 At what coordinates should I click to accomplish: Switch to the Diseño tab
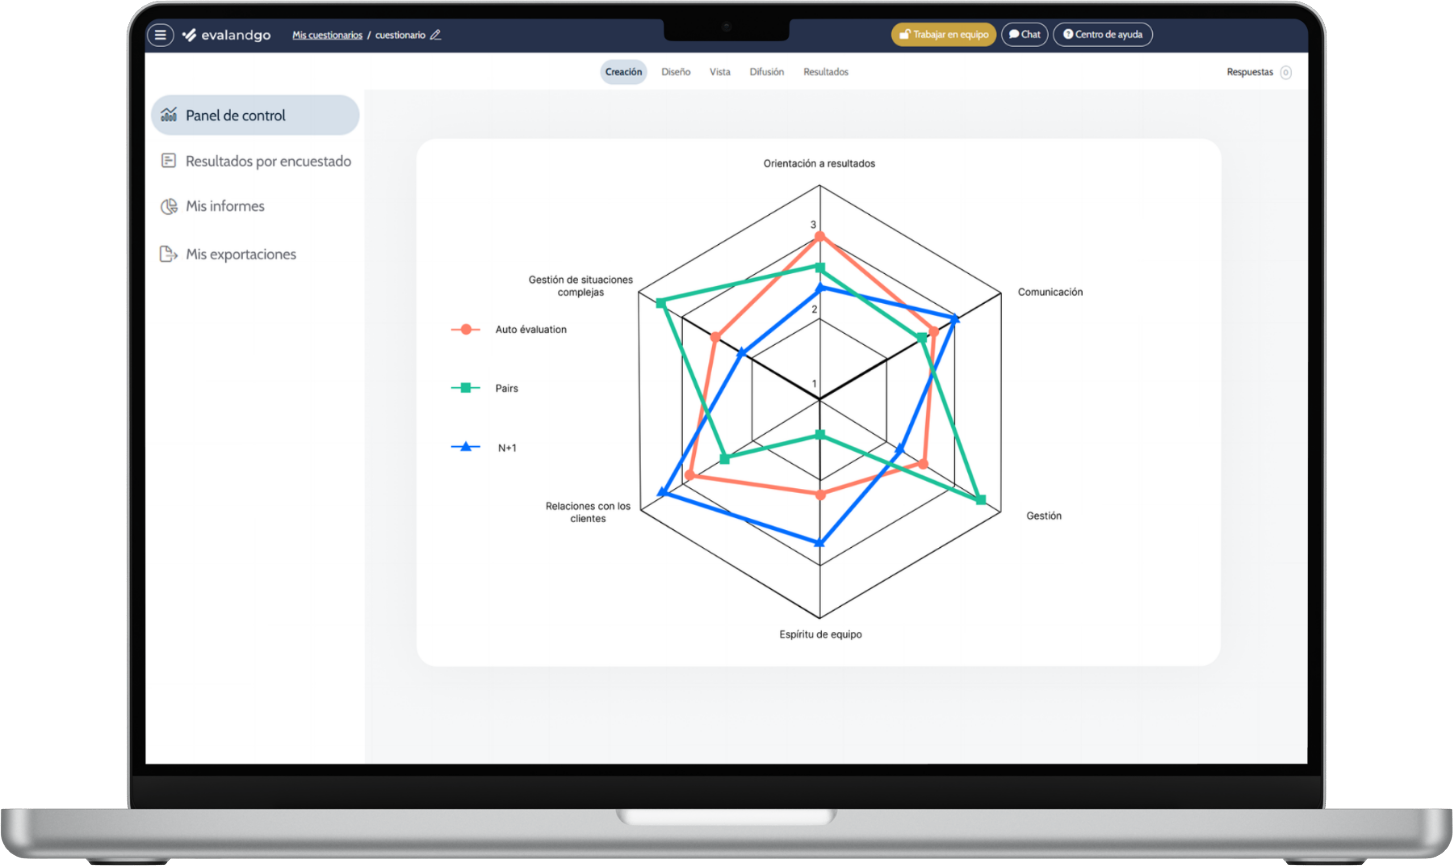(676, 72)
